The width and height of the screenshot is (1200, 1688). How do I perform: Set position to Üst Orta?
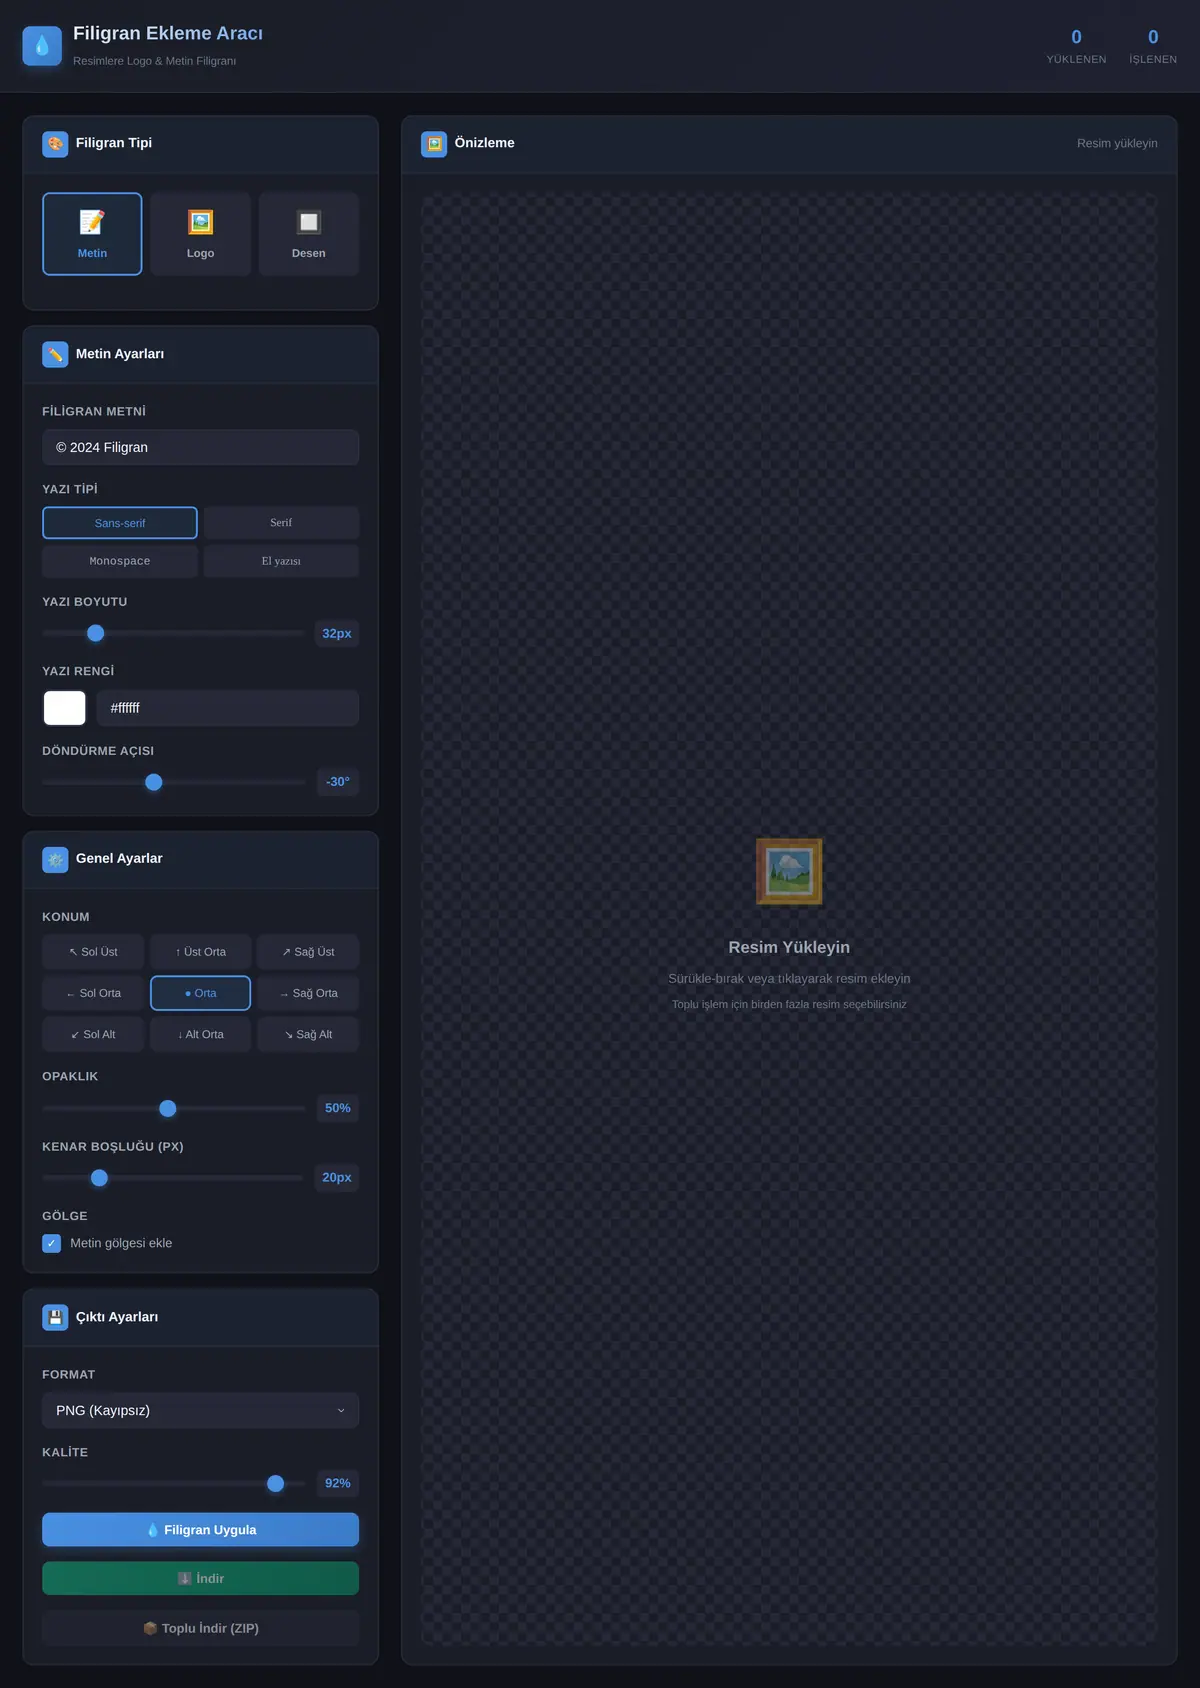tap(200, 952)
